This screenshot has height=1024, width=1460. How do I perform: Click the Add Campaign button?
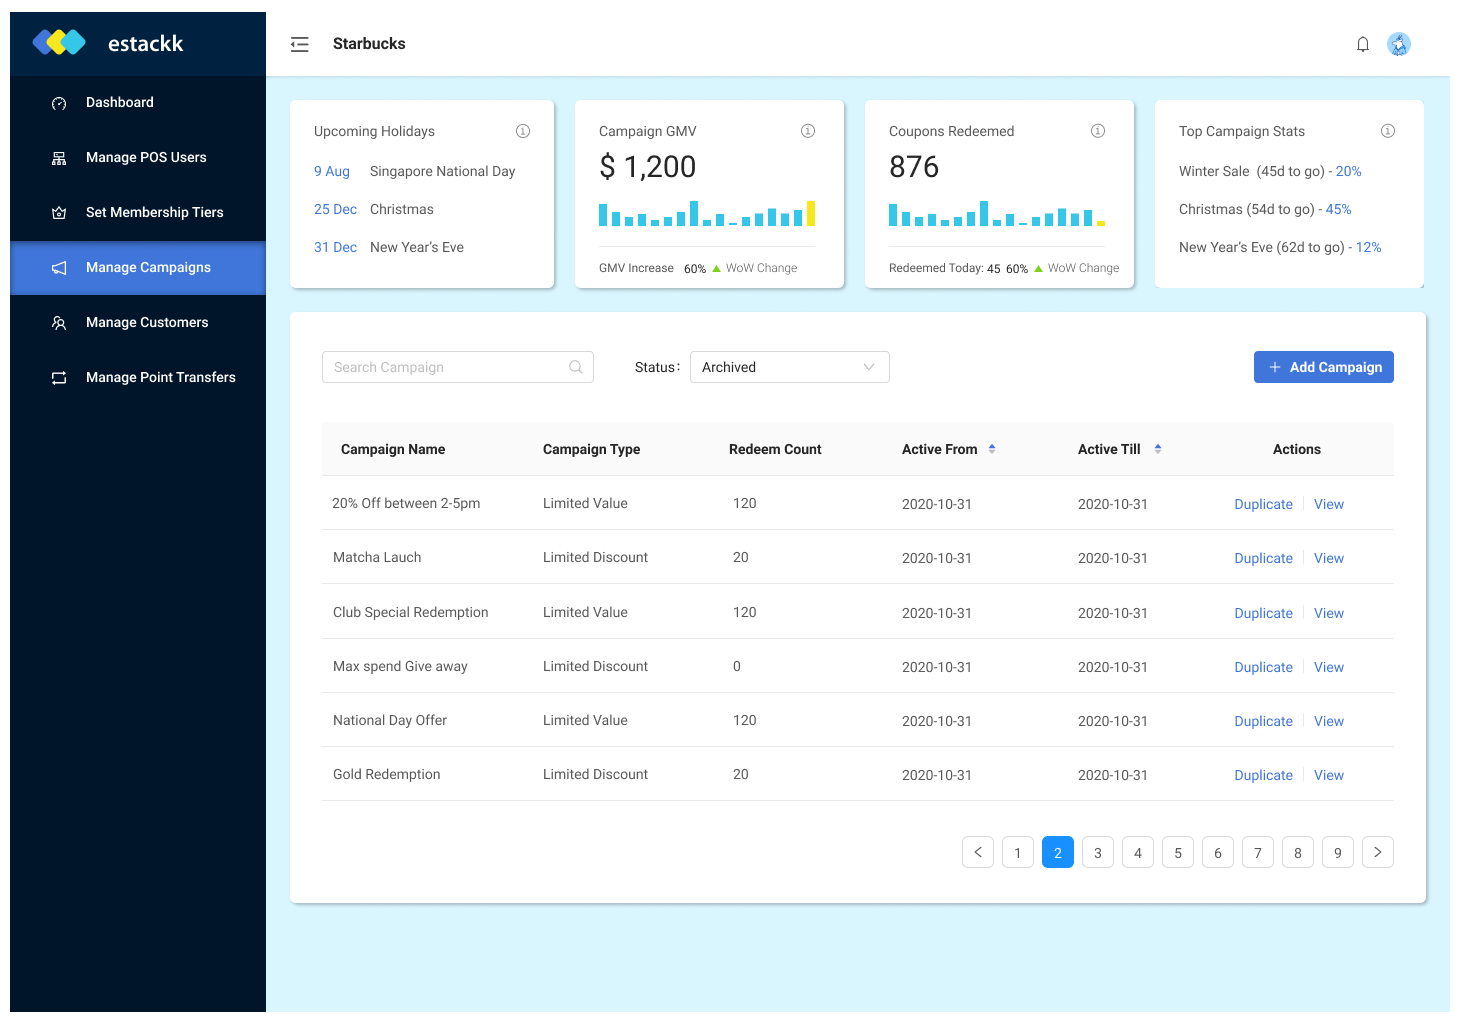tap(1323, 367)
